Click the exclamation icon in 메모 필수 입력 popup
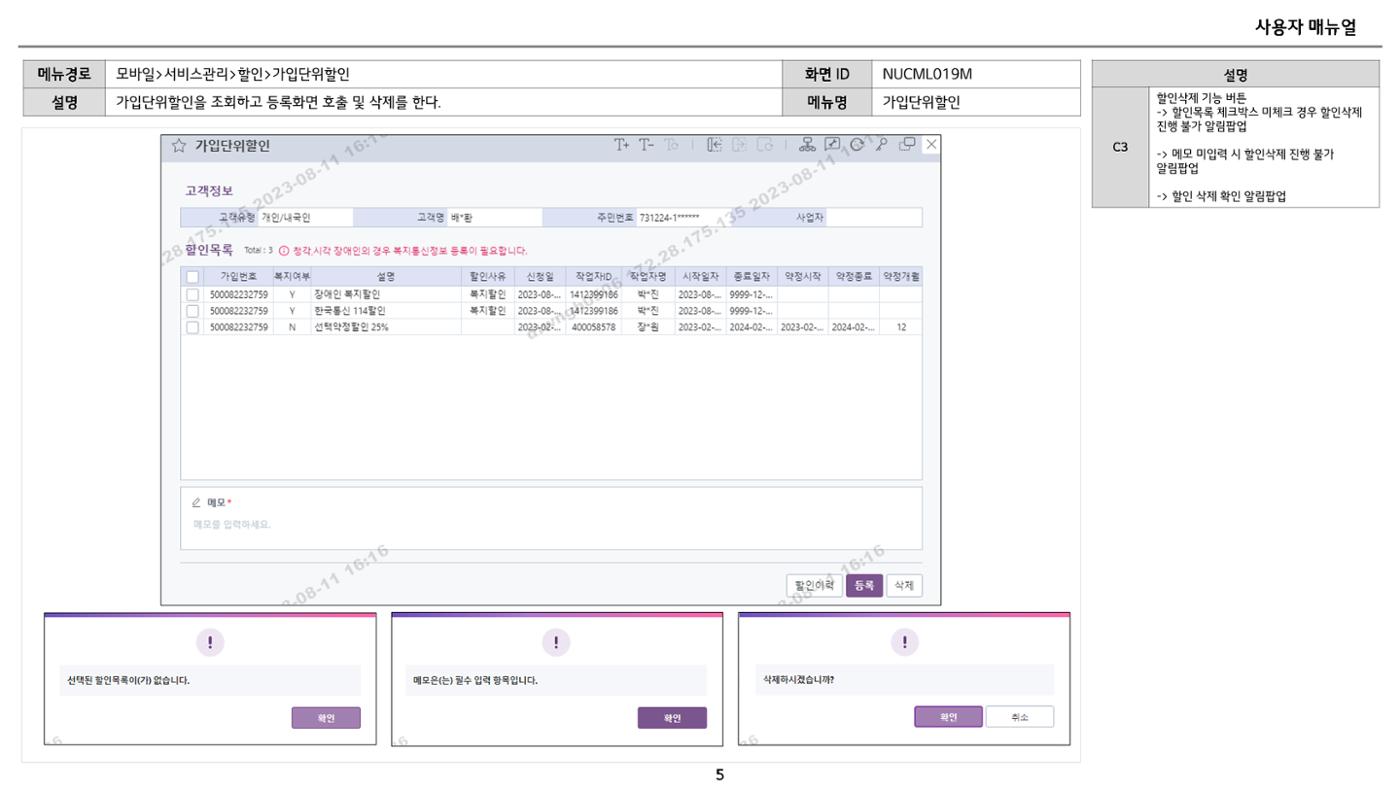 [557, 643]
